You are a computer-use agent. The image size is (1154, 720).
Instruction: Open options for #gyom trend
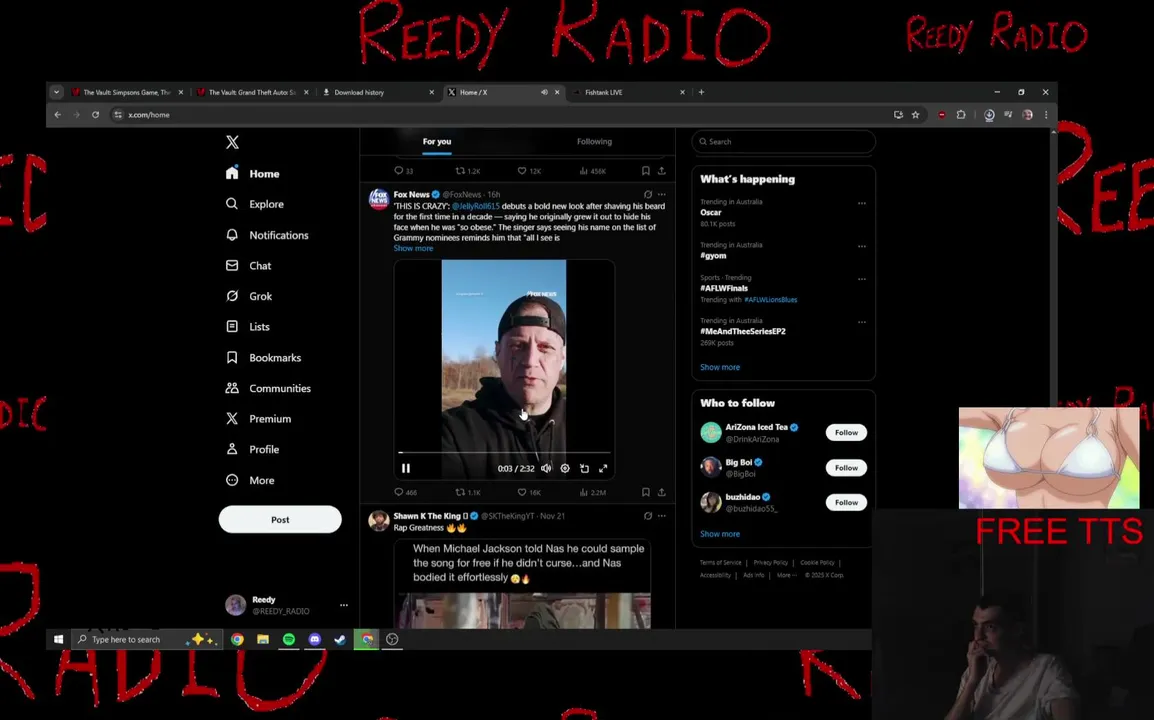(x=862, y=247)
